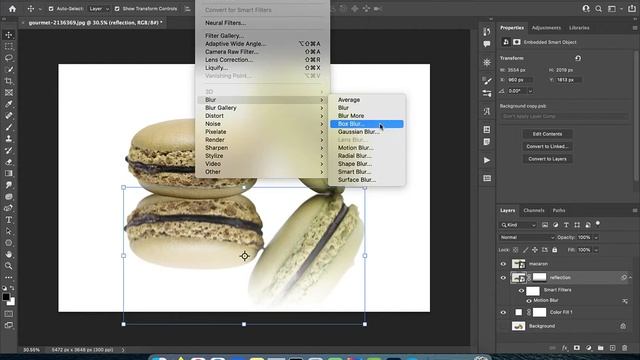Click the foreground color black swatch
Screen dimensions: 640x360
click(6, 298)
